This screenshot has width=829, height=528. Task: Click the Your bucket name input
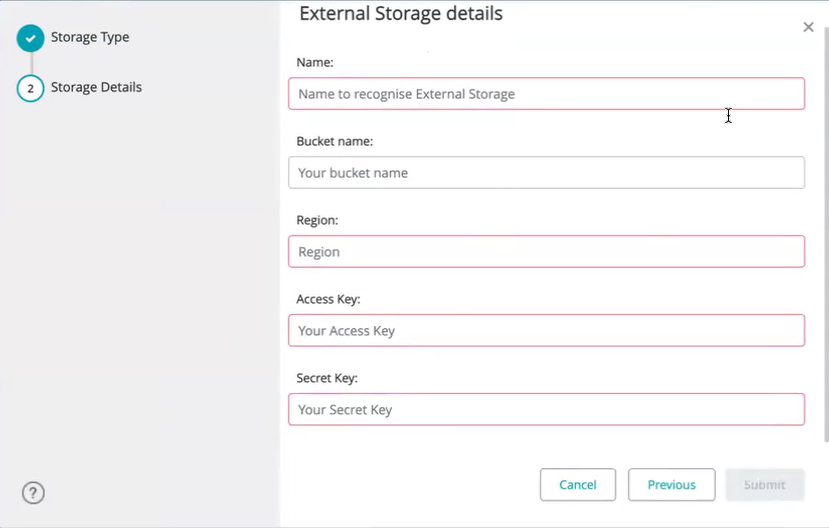[x=546, y=173]
